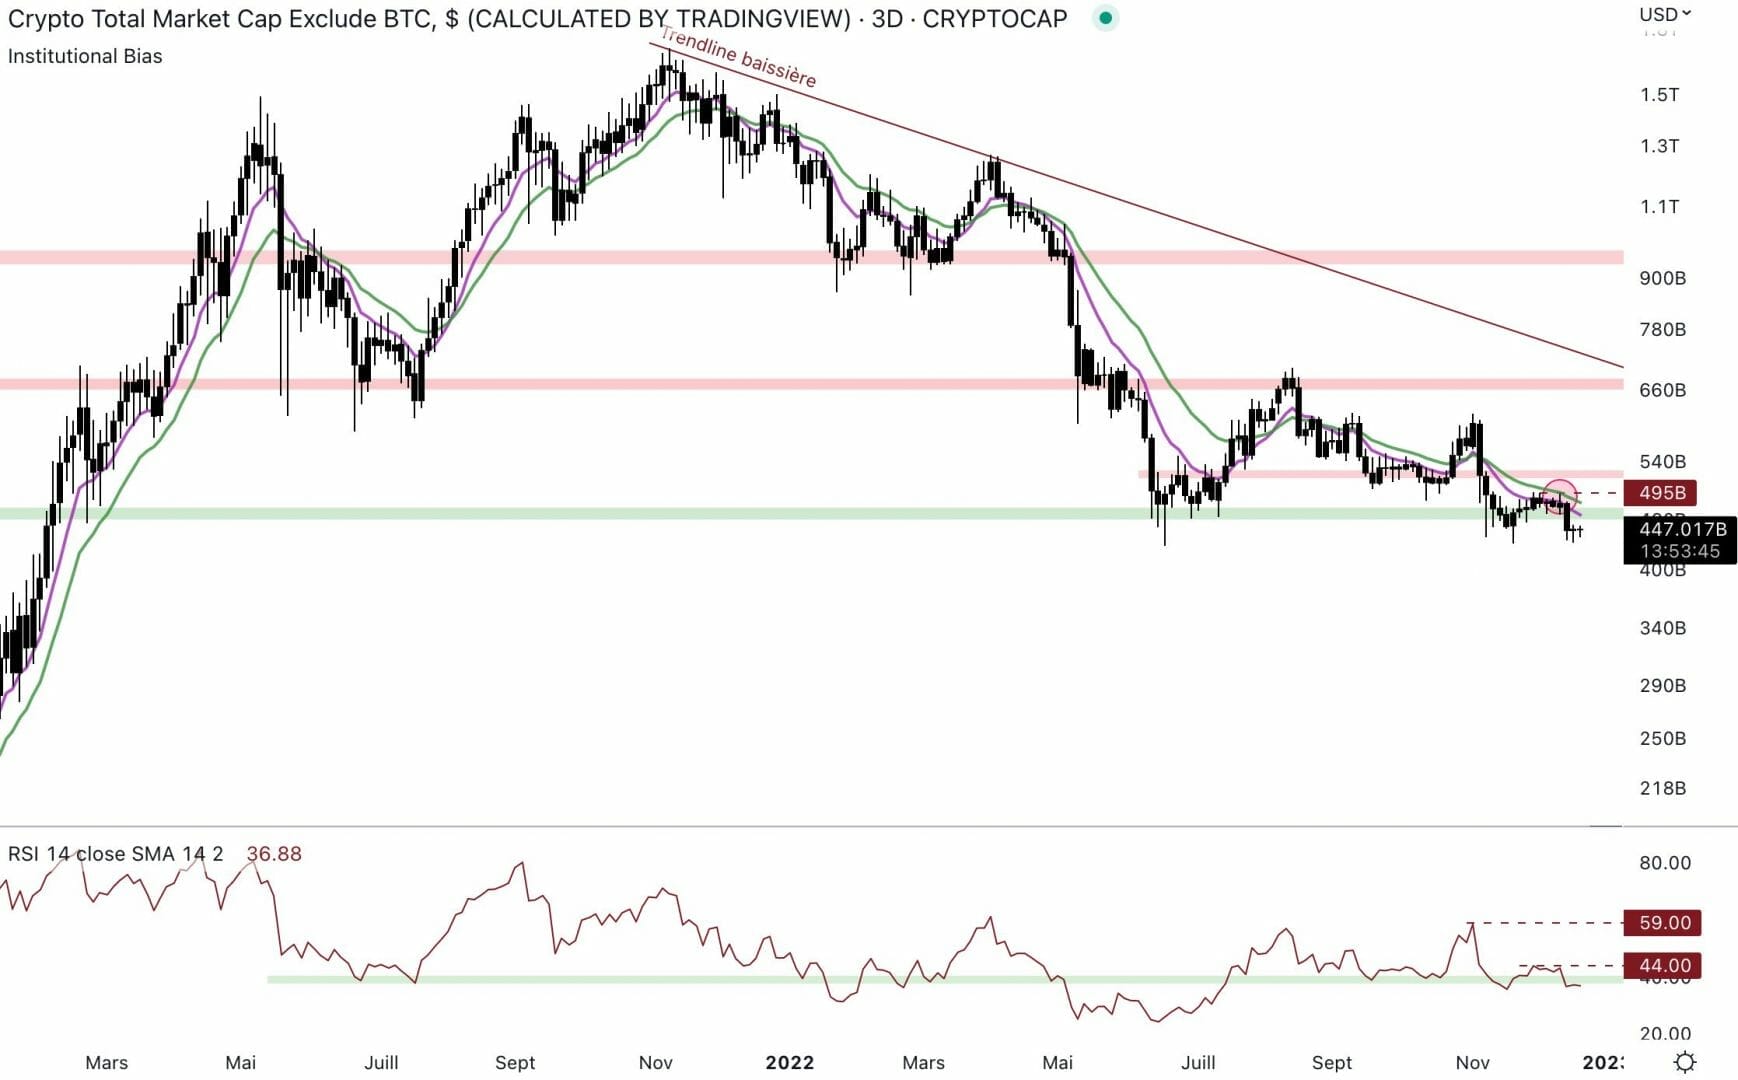
Task: Select the 495B price level label
Action: [x=1662, y=493]
